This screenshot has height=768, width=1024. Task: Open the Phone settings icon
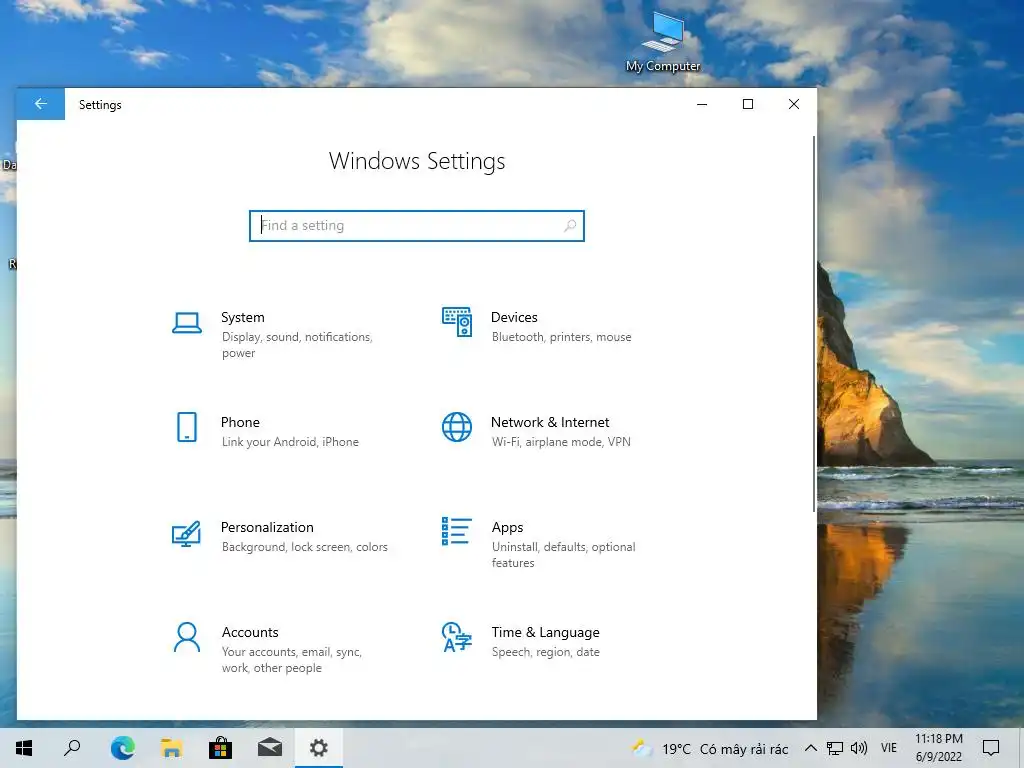coord(187,427)
